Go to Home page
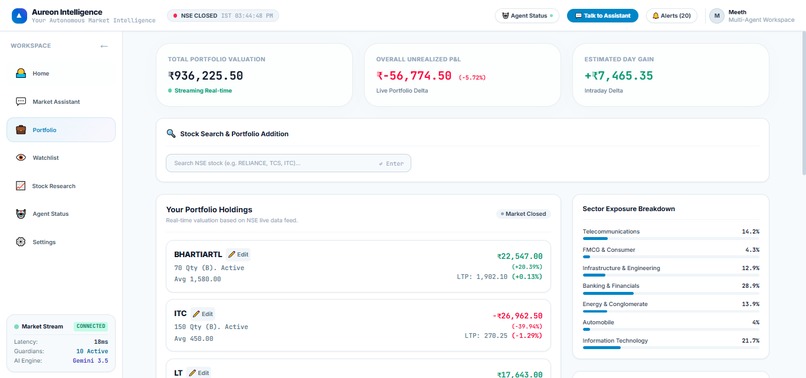 click(x=61, y=74)
